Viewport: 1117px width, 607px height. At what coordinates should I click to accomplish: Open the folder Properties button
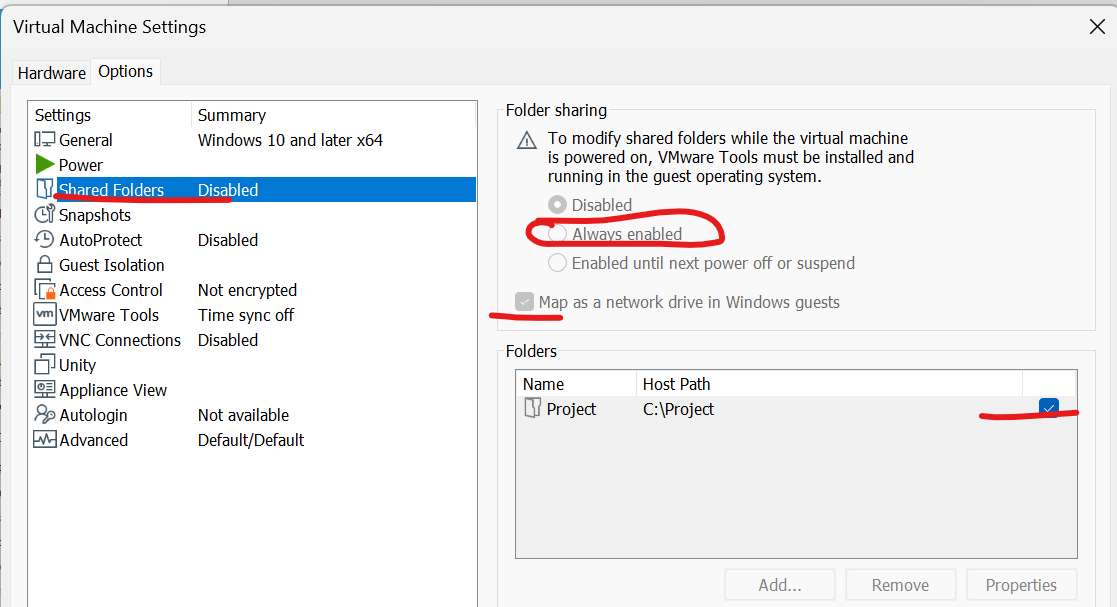(1021, 585)
